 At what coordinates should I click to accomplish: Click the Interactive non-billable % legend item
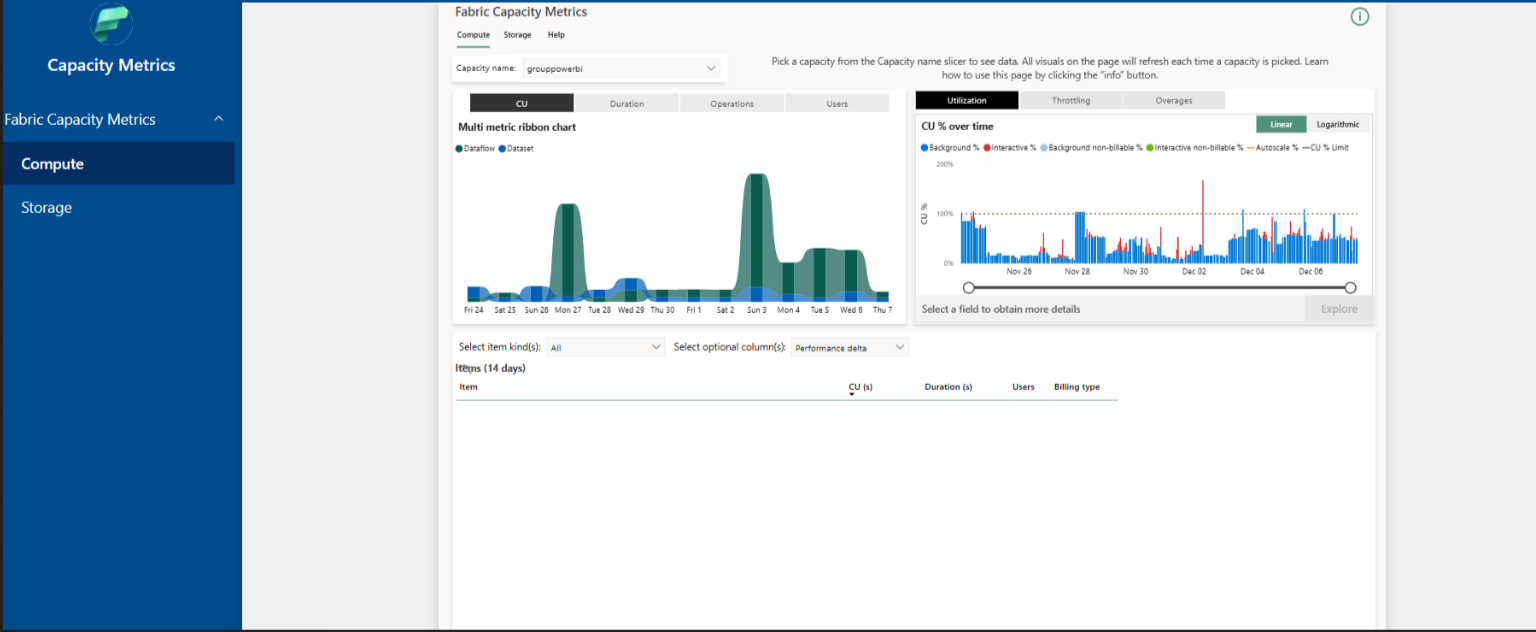1194,148
